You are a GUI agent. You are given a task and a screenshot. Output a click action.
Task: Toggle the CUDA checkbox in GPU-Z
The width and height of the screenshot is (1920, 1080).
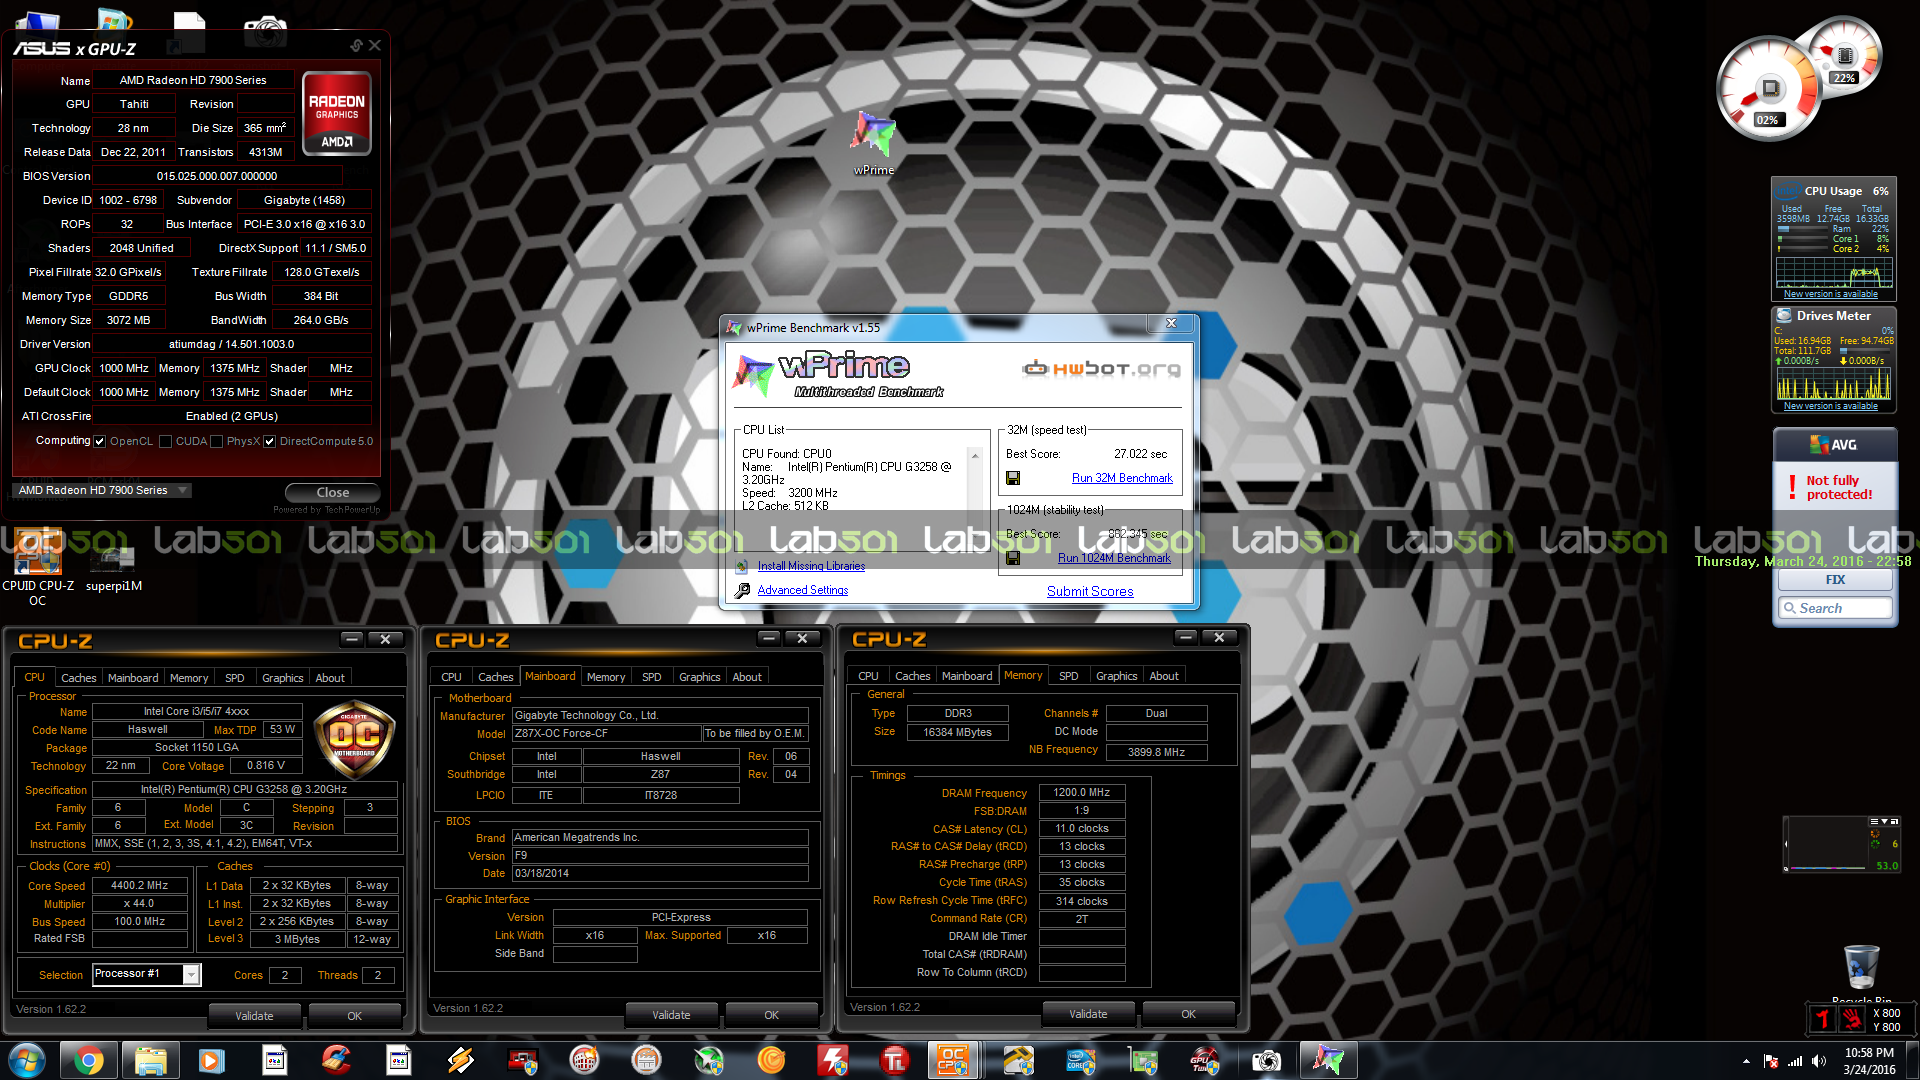tap(166, 441)
